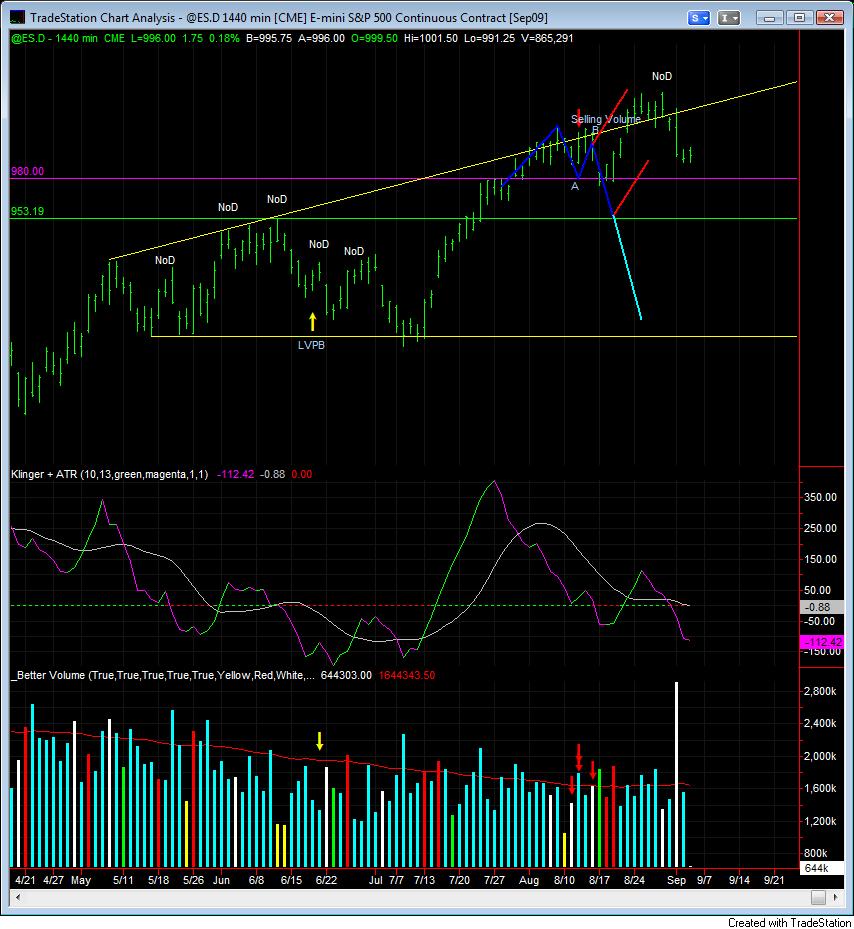Click the 350.00 Klinger axis value
854x929 pixels.
pos(820,497)
